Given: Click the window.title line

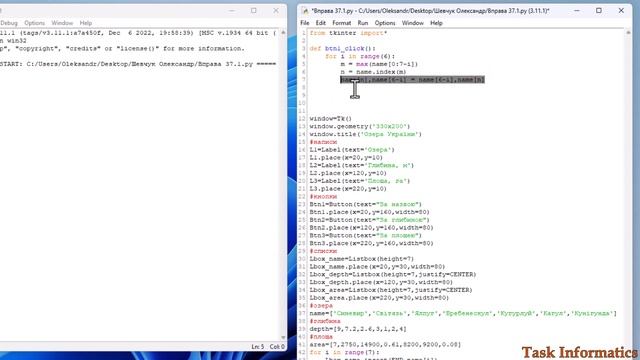Looking at the screenshot, I should (x=365, y=134).
